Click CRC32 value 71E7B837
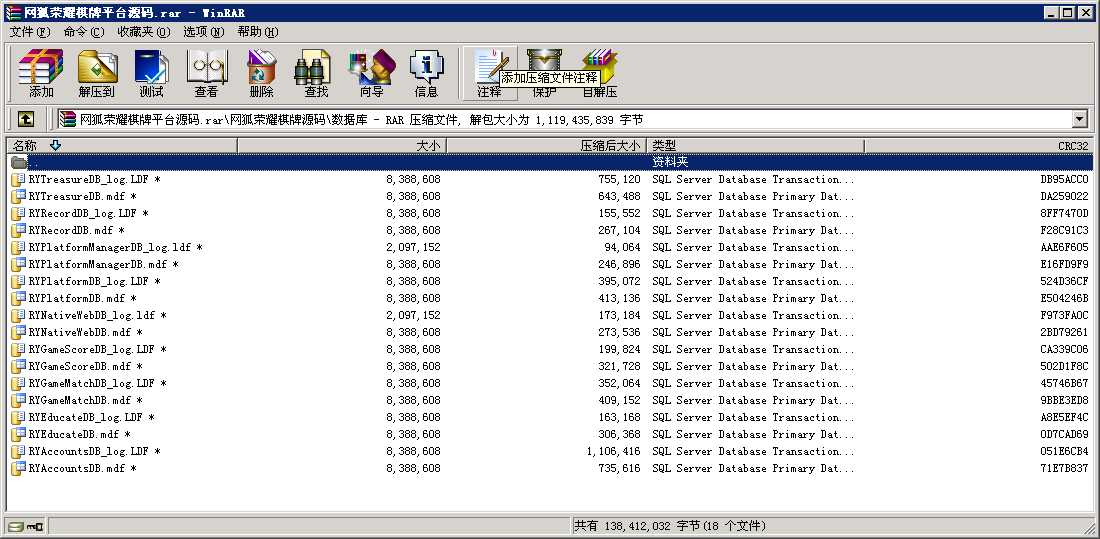Image resolution: width=1100 pixels, height=539 pixels. pos(1065,468)
